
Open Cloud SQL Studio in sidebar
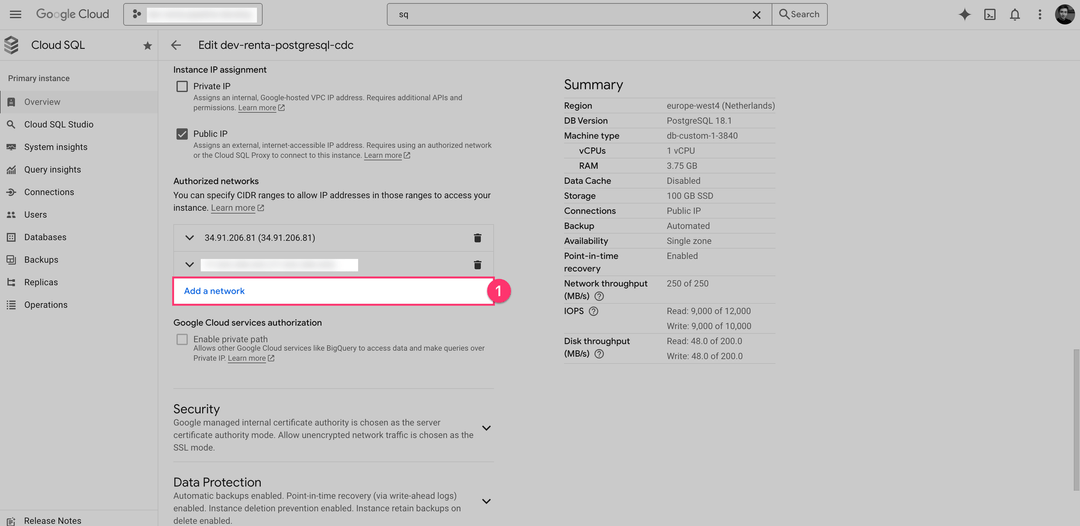(x=58, y=124)
